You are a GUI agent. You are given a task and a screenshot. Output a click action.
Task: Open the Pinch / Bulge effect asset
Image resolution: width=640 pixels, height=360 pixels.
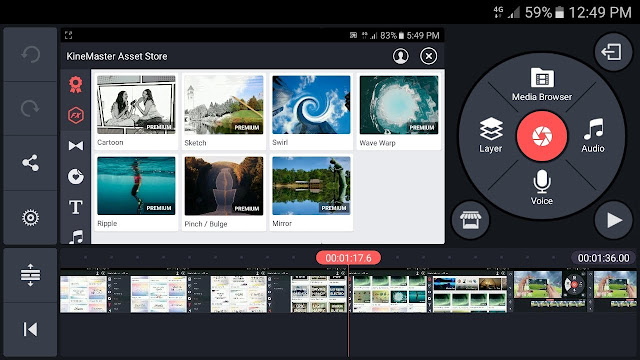pyautogui.click(x=224, y=192)
